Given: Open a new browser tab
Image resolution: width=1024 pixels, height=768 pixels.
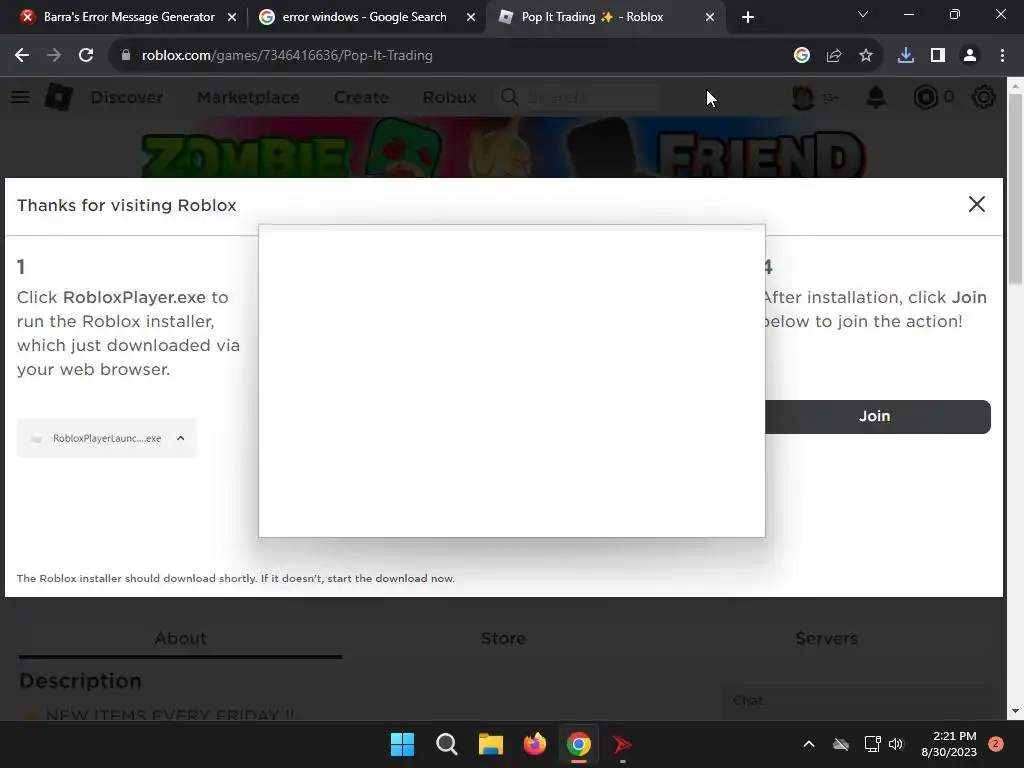Looking at the screenshot, I should (748, 17).
